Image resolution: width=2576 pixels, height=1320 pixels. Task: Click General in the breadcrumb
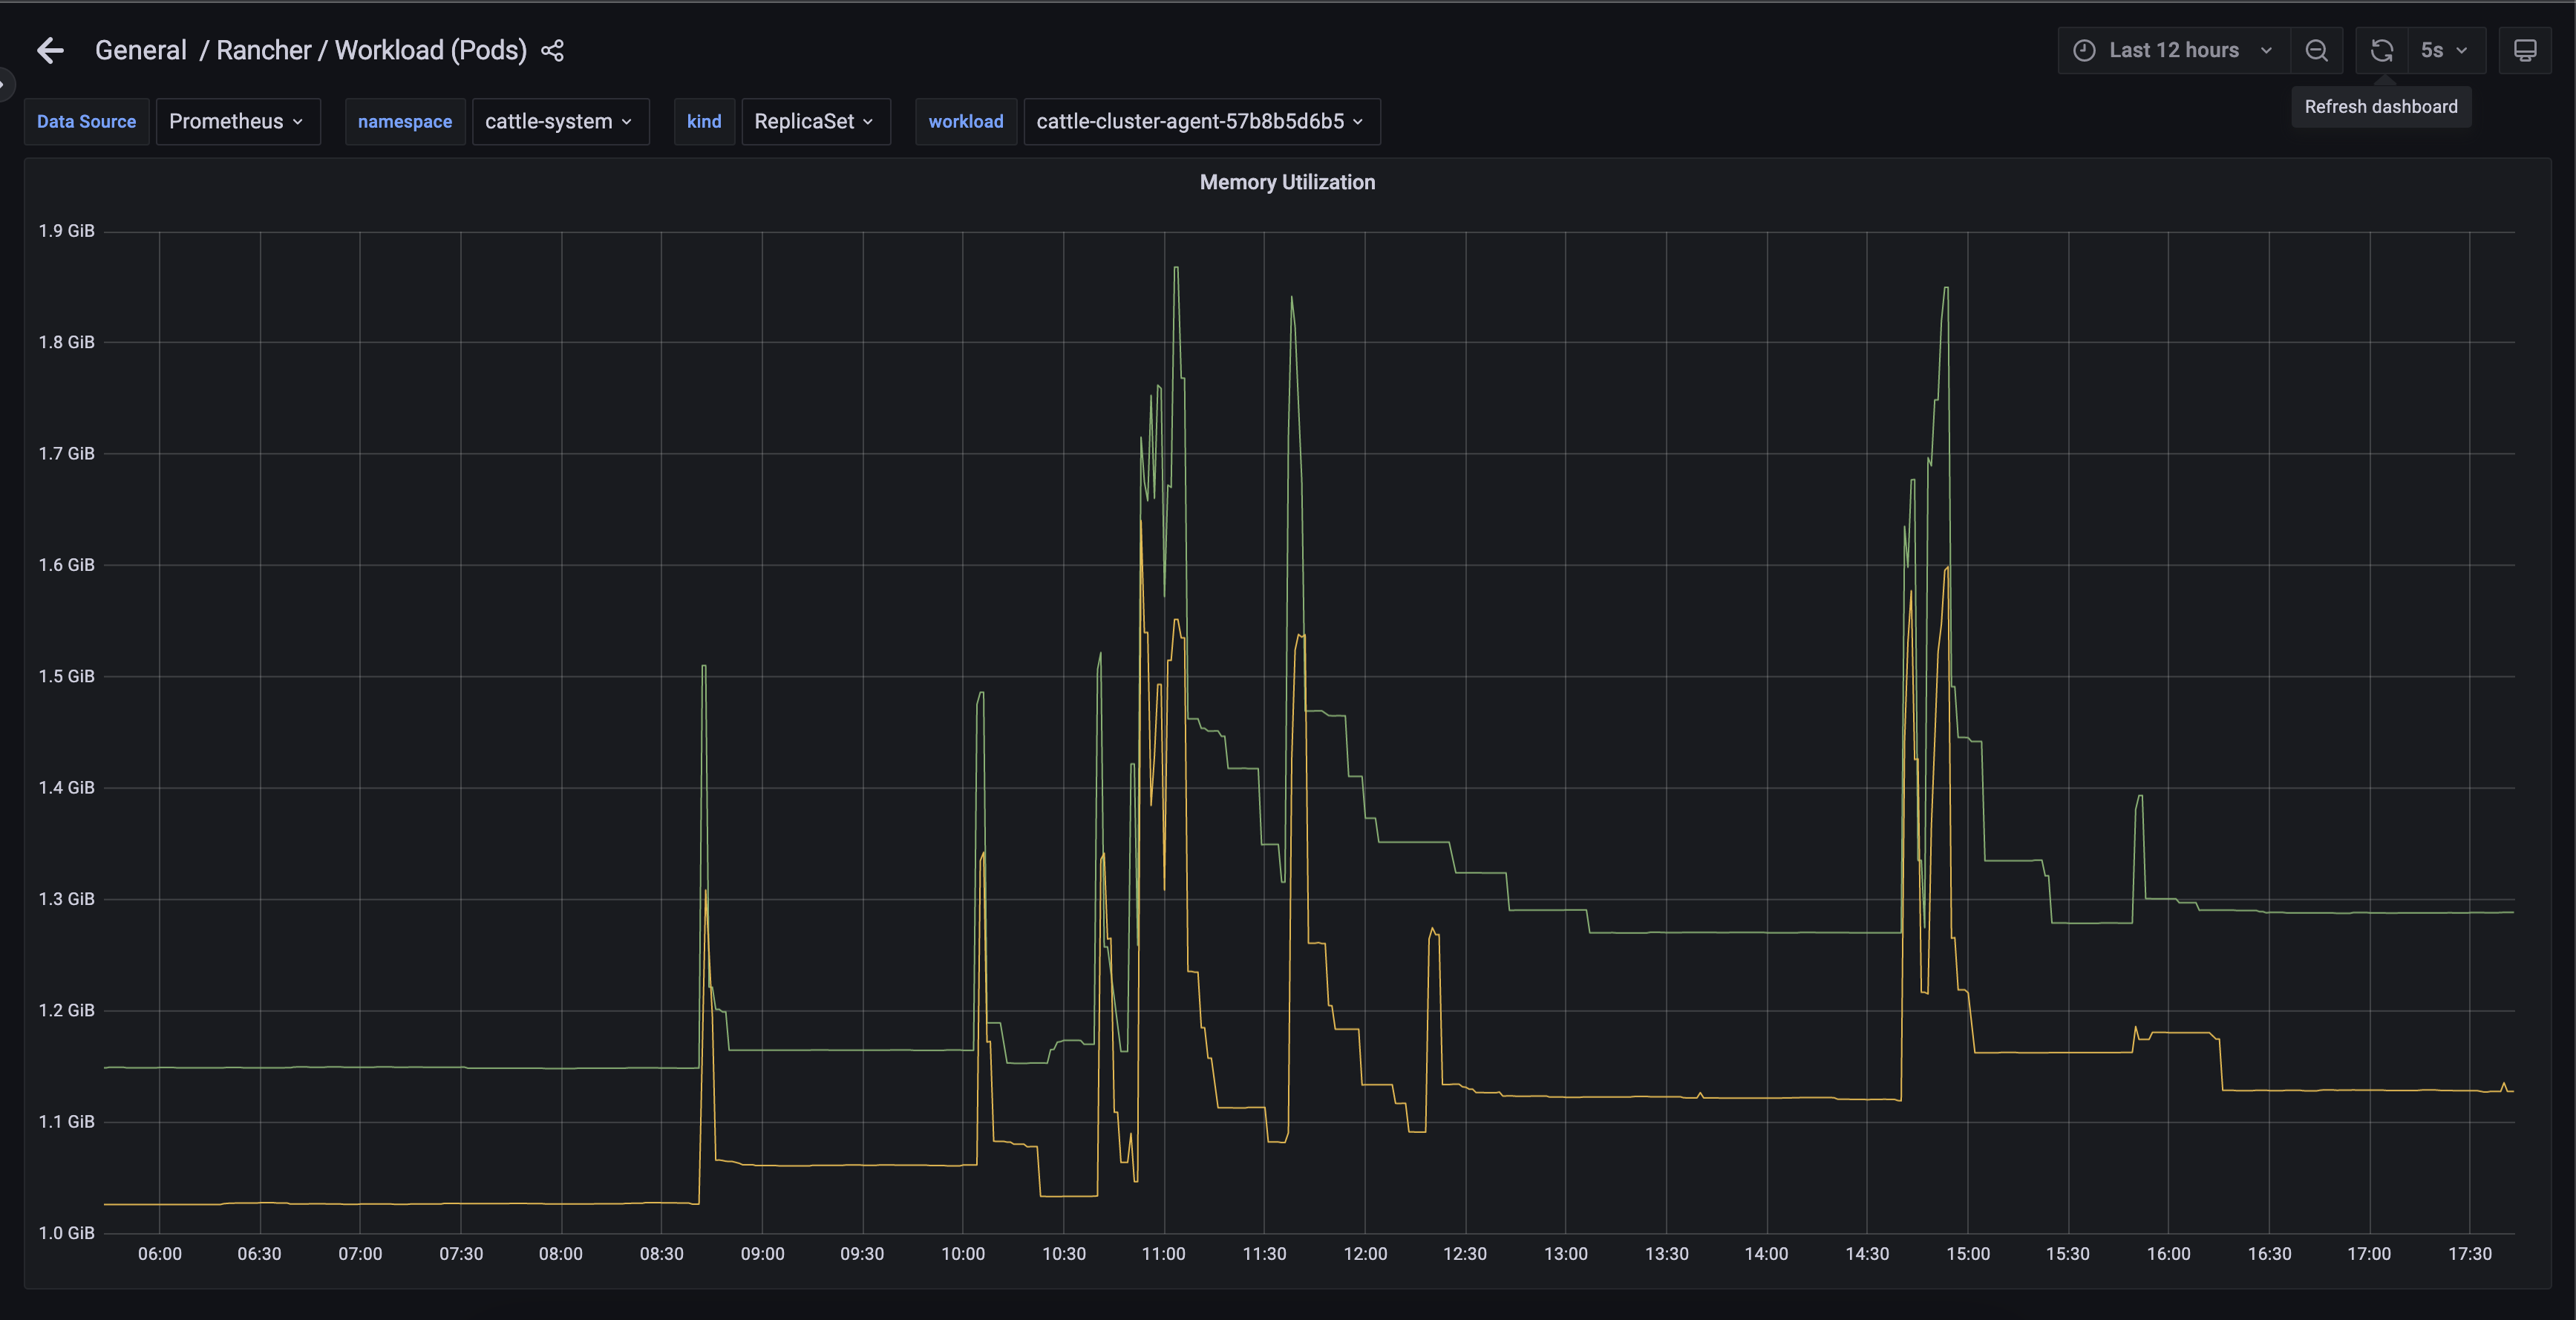point(140,50)
